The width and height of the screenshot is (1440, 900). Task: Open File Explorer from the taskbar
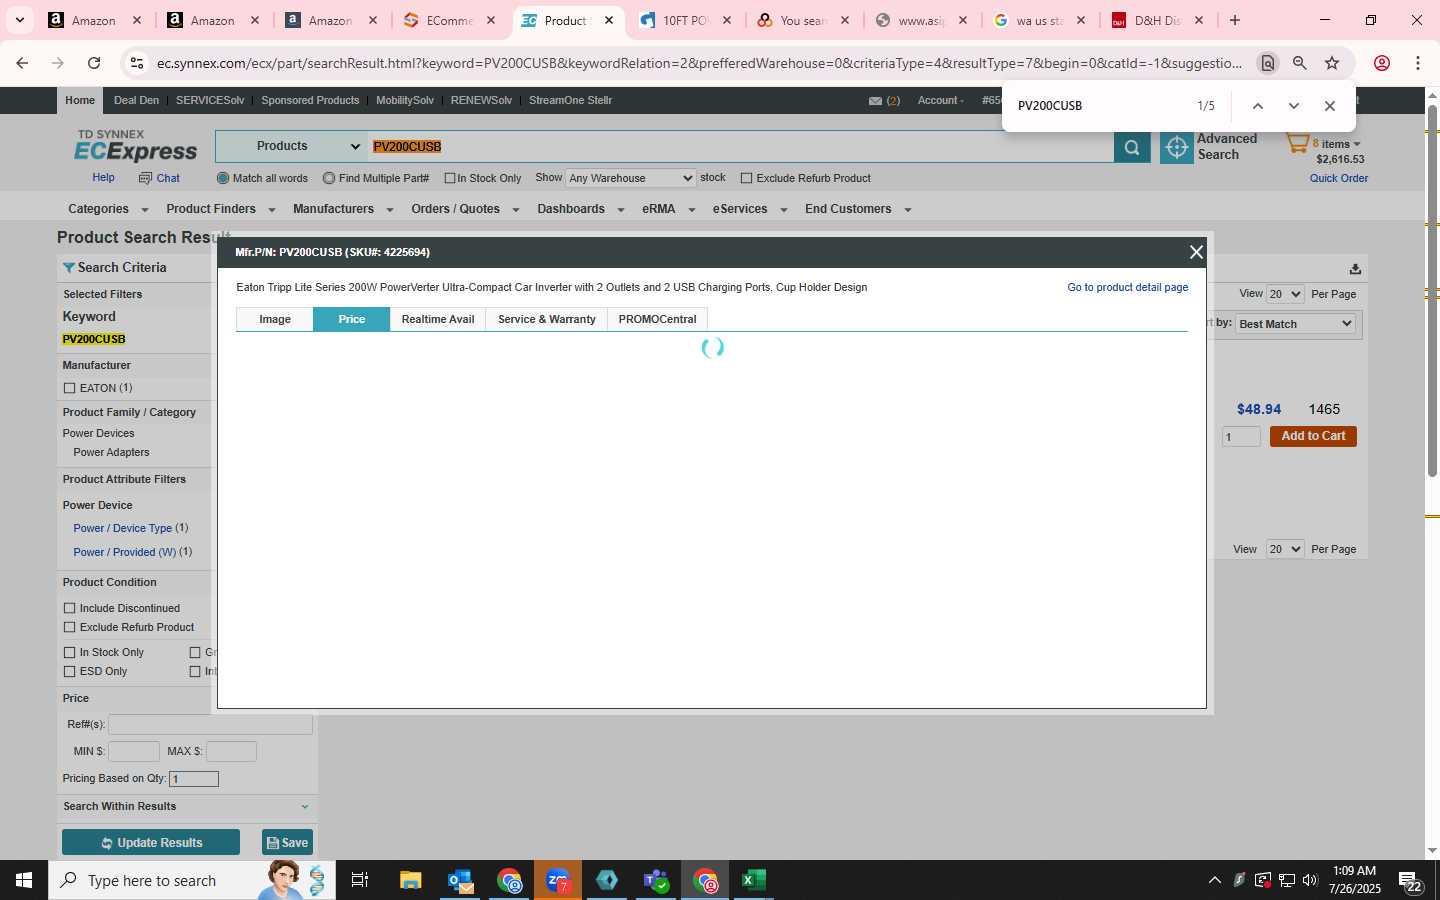pos(411,880)
